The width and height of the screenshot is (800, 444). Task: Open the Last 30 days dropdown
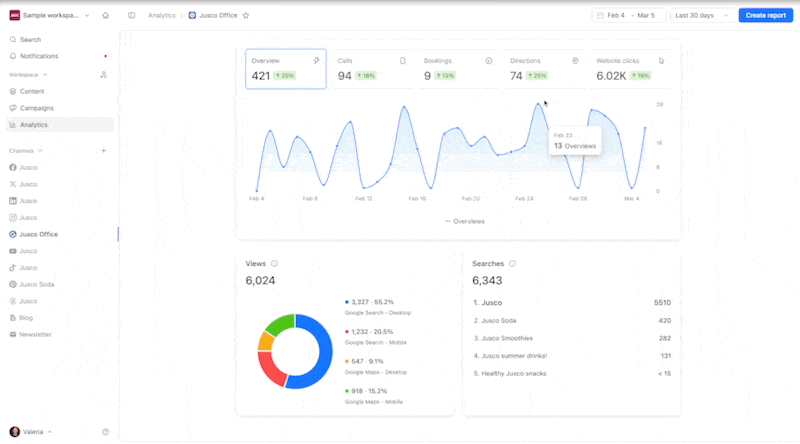701,16
